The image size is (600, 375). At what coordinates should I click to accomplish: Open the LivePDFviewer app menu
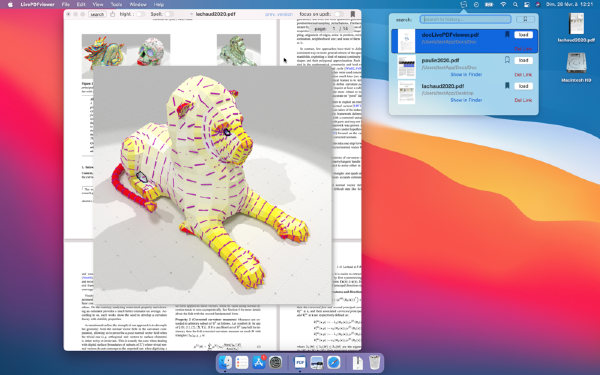click(38, 5)
